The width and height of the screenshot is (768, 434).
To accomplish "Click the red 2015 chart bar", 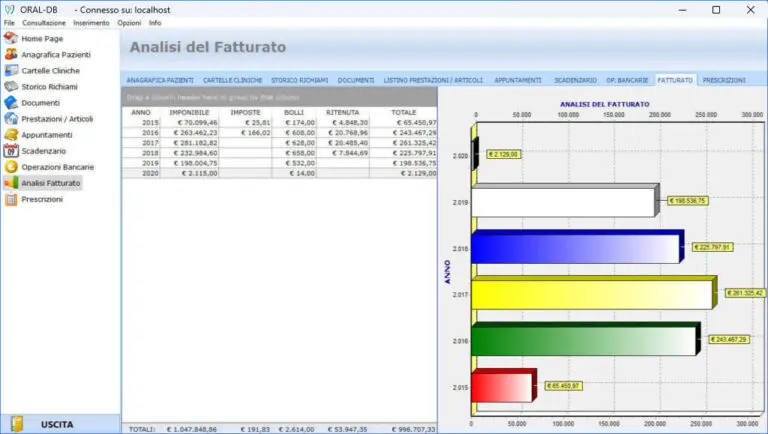I will coord(503,386).
